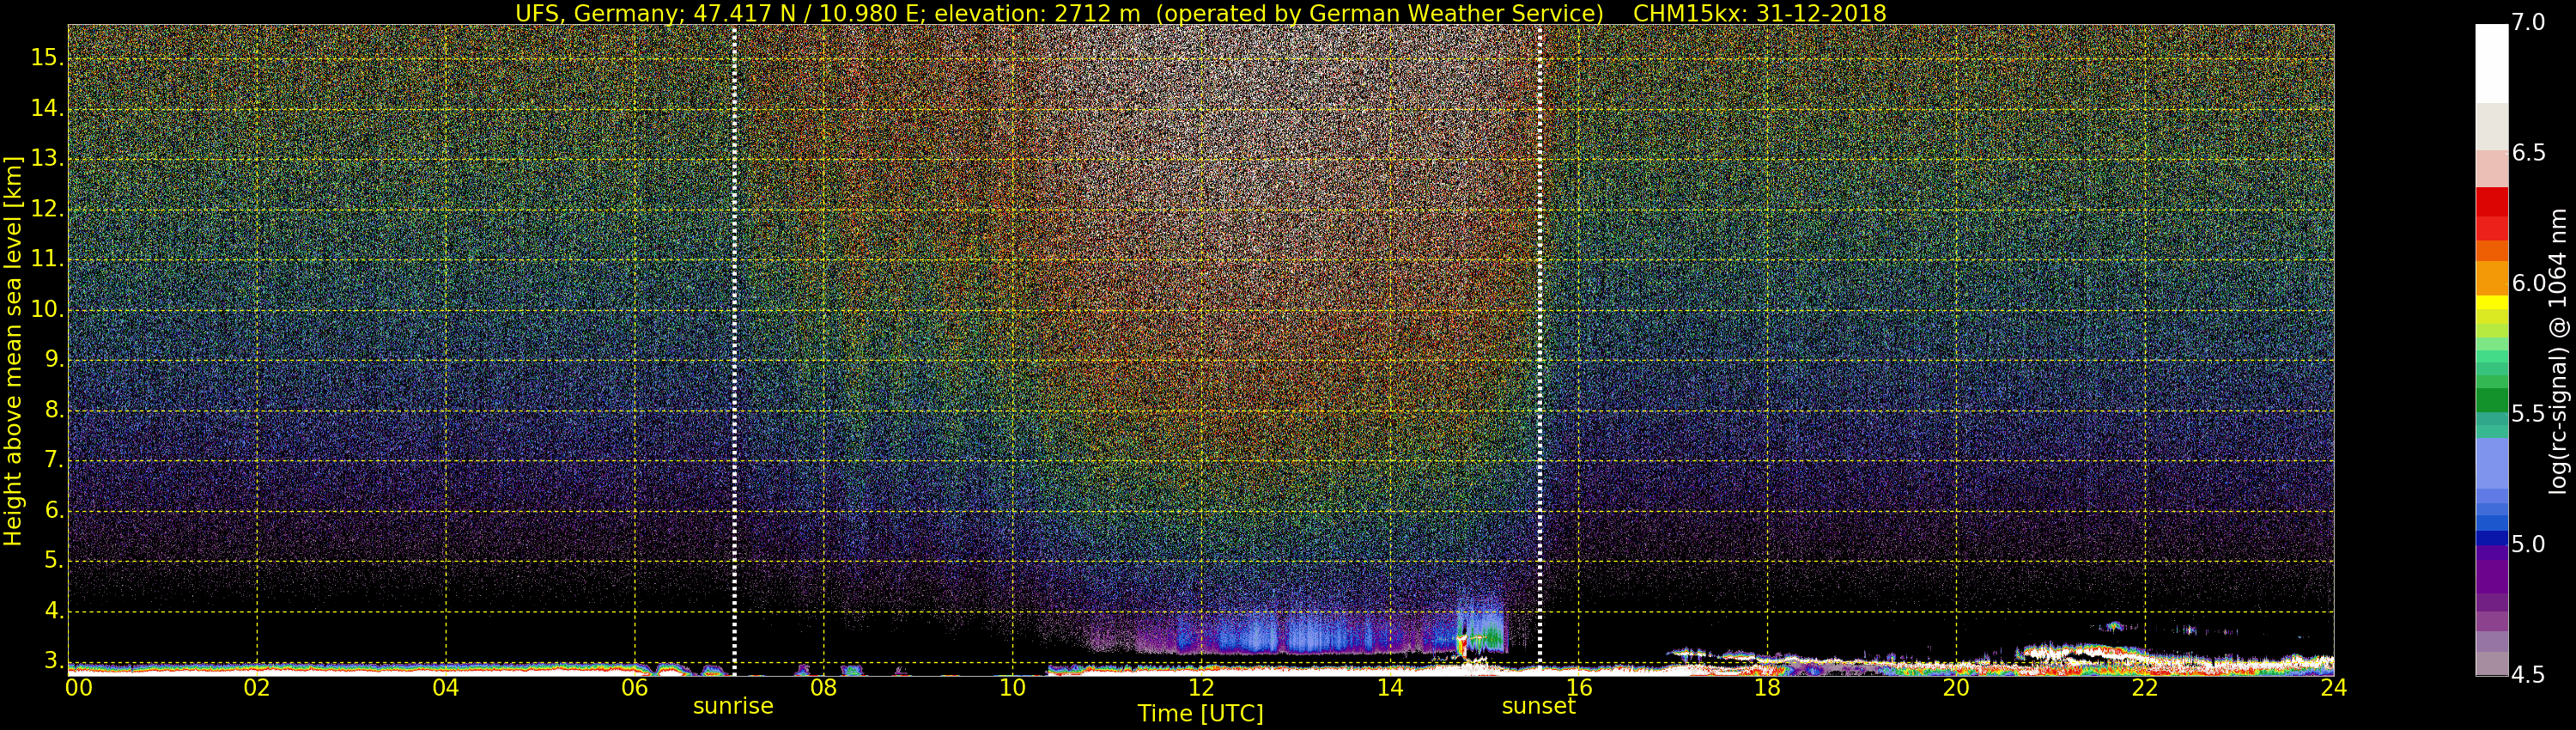Click the '5.0' colorbar tick value

(2528, 544)
